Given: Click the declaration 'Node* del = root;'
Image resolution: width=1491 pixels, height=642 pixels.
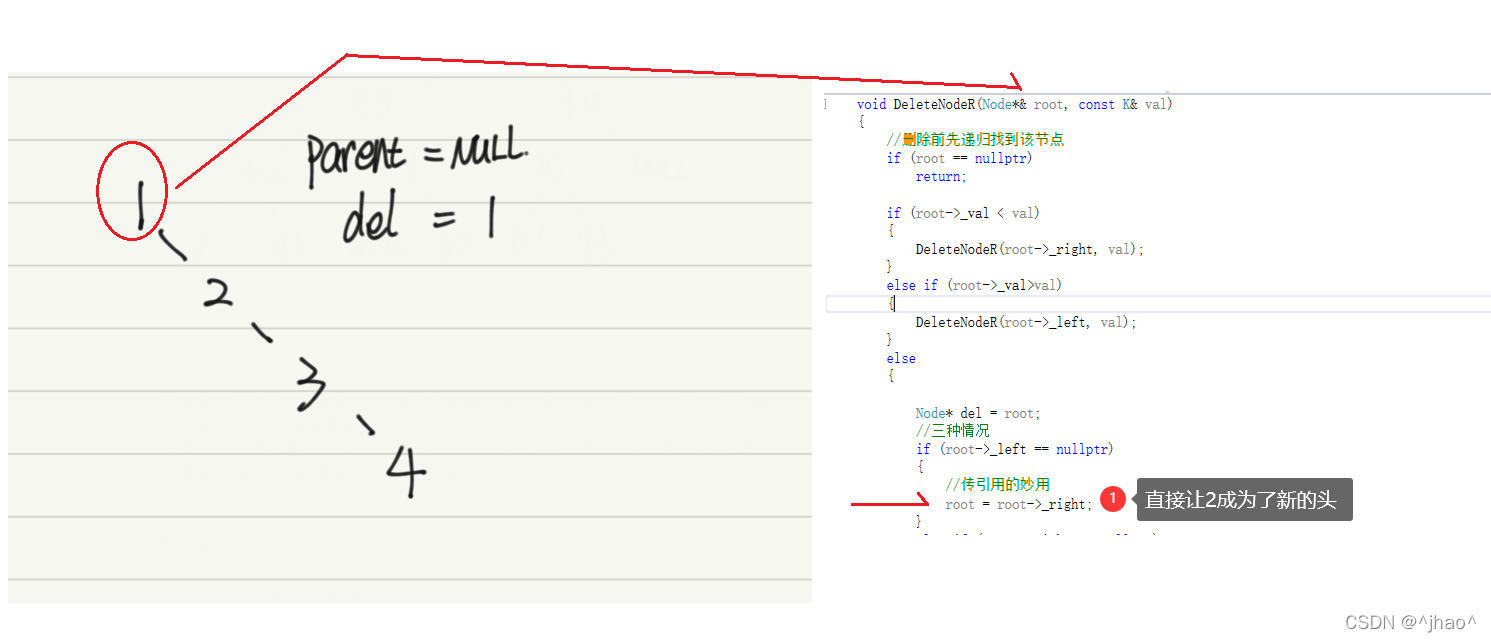Looking at the screenshot, I should (978, 413).
